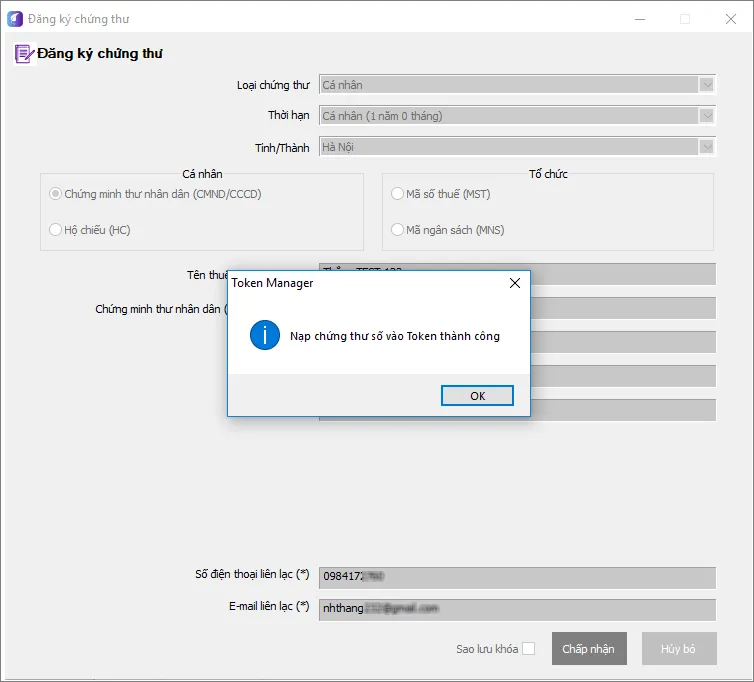Select the Hộ chiếu (HC) radio button
754x682 pixels.
(56, 230)
